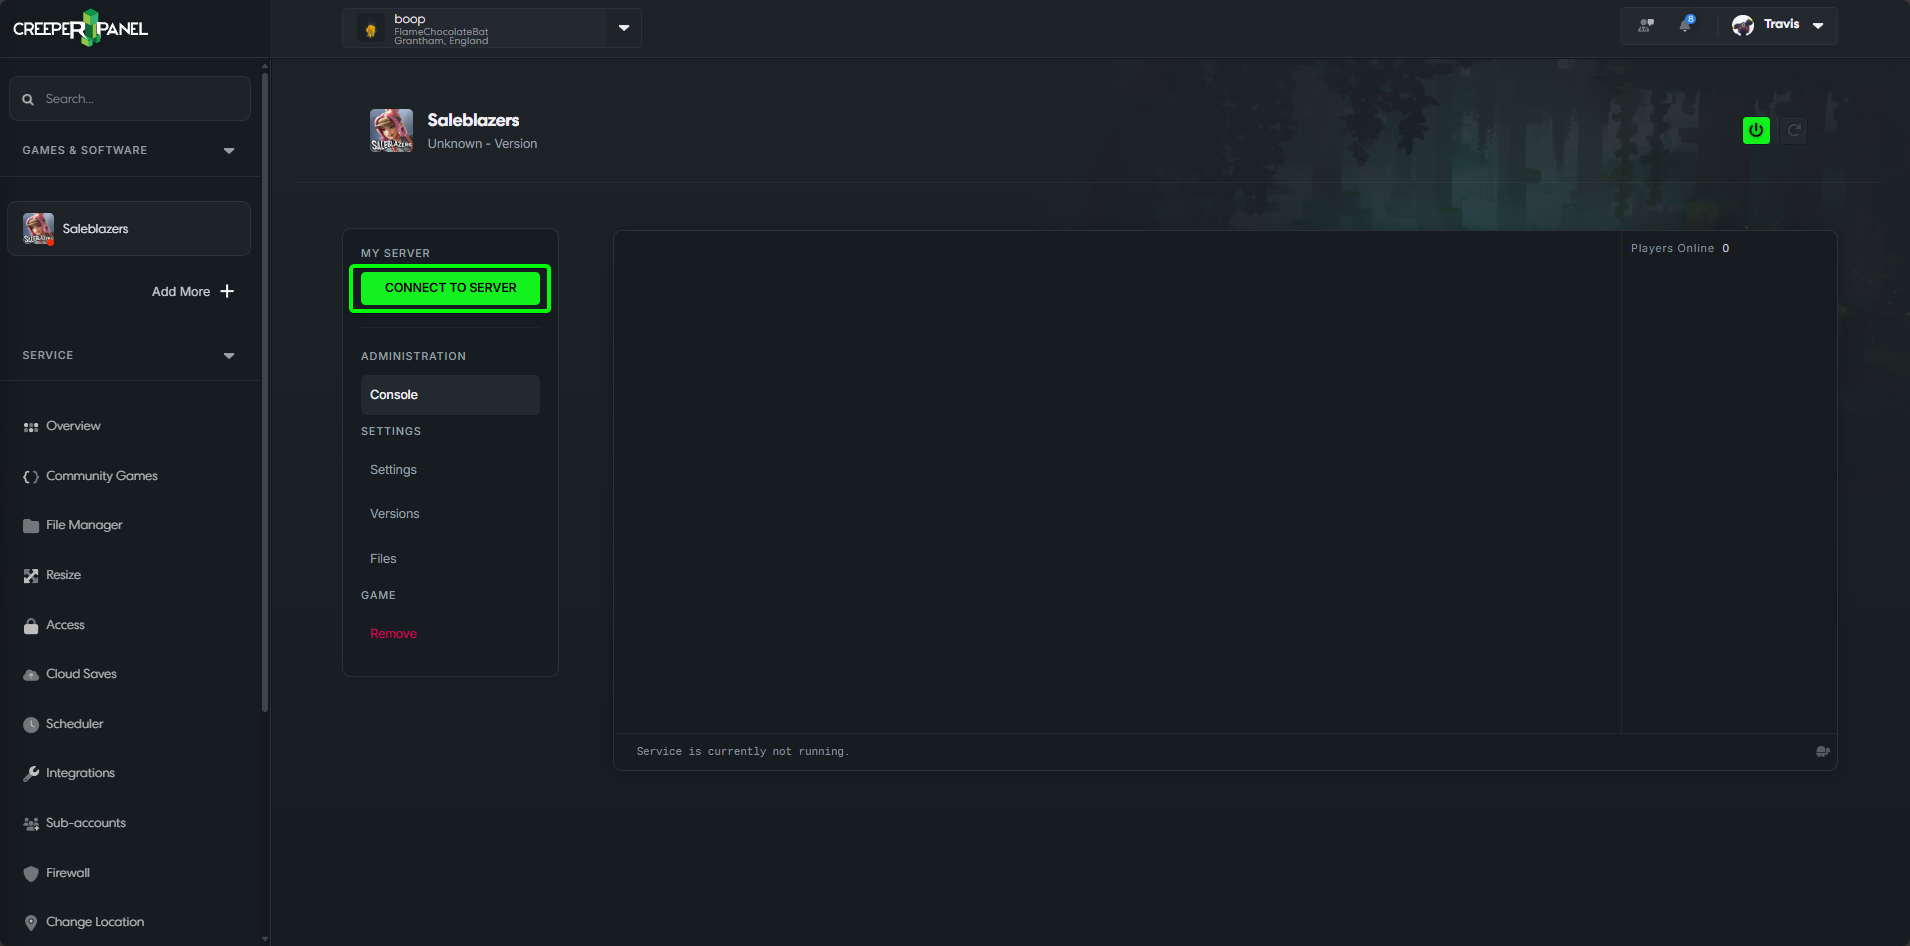Click the boop server avatar icon
The image size is (1910, 946).
click(371, 29)
